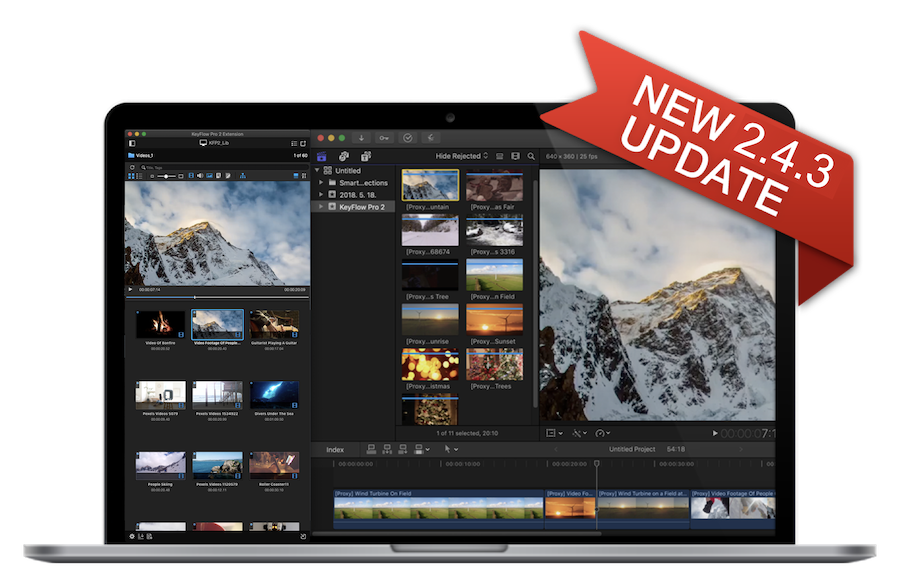Select the [Proxy...68674 clip thumbnail
This screenshot has height=568, width=900.
tap(430, 230)
